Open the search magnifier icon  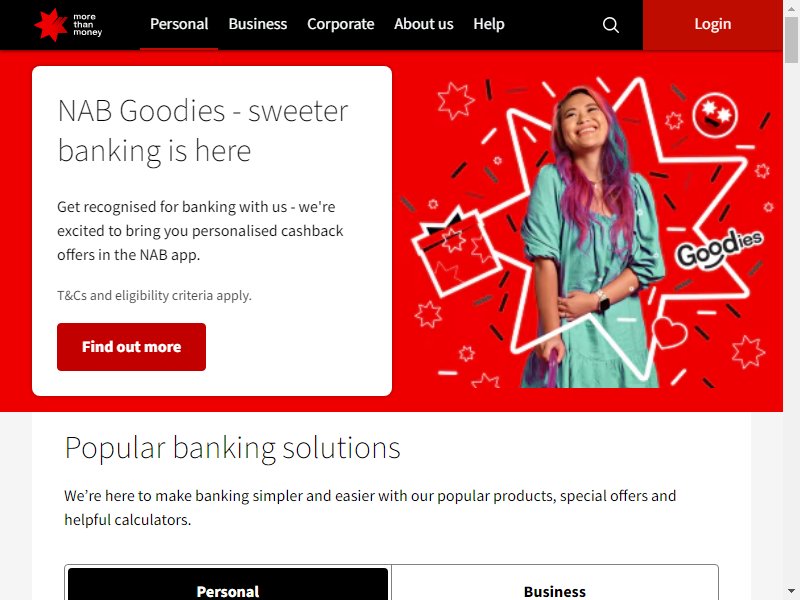pyautogui.click(x=611, y=25)
